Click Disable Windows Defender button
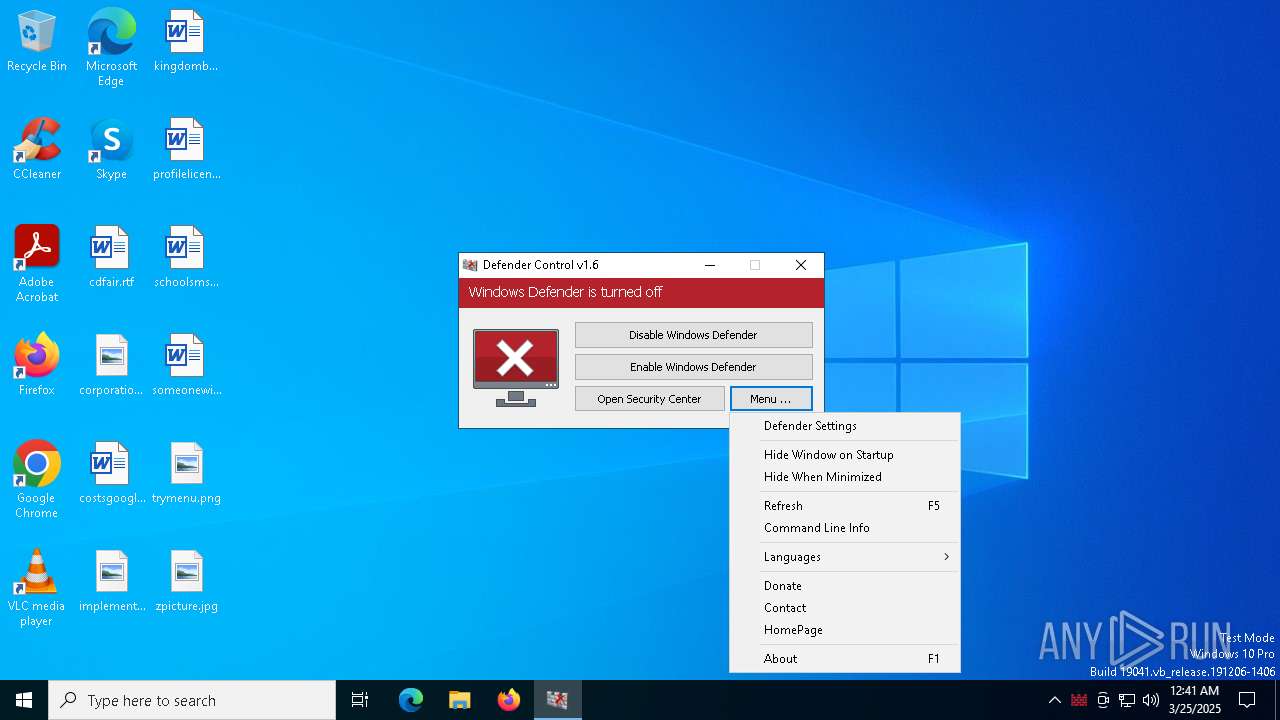The width and height of the screenshot is (1280, 720). (693, 335)
